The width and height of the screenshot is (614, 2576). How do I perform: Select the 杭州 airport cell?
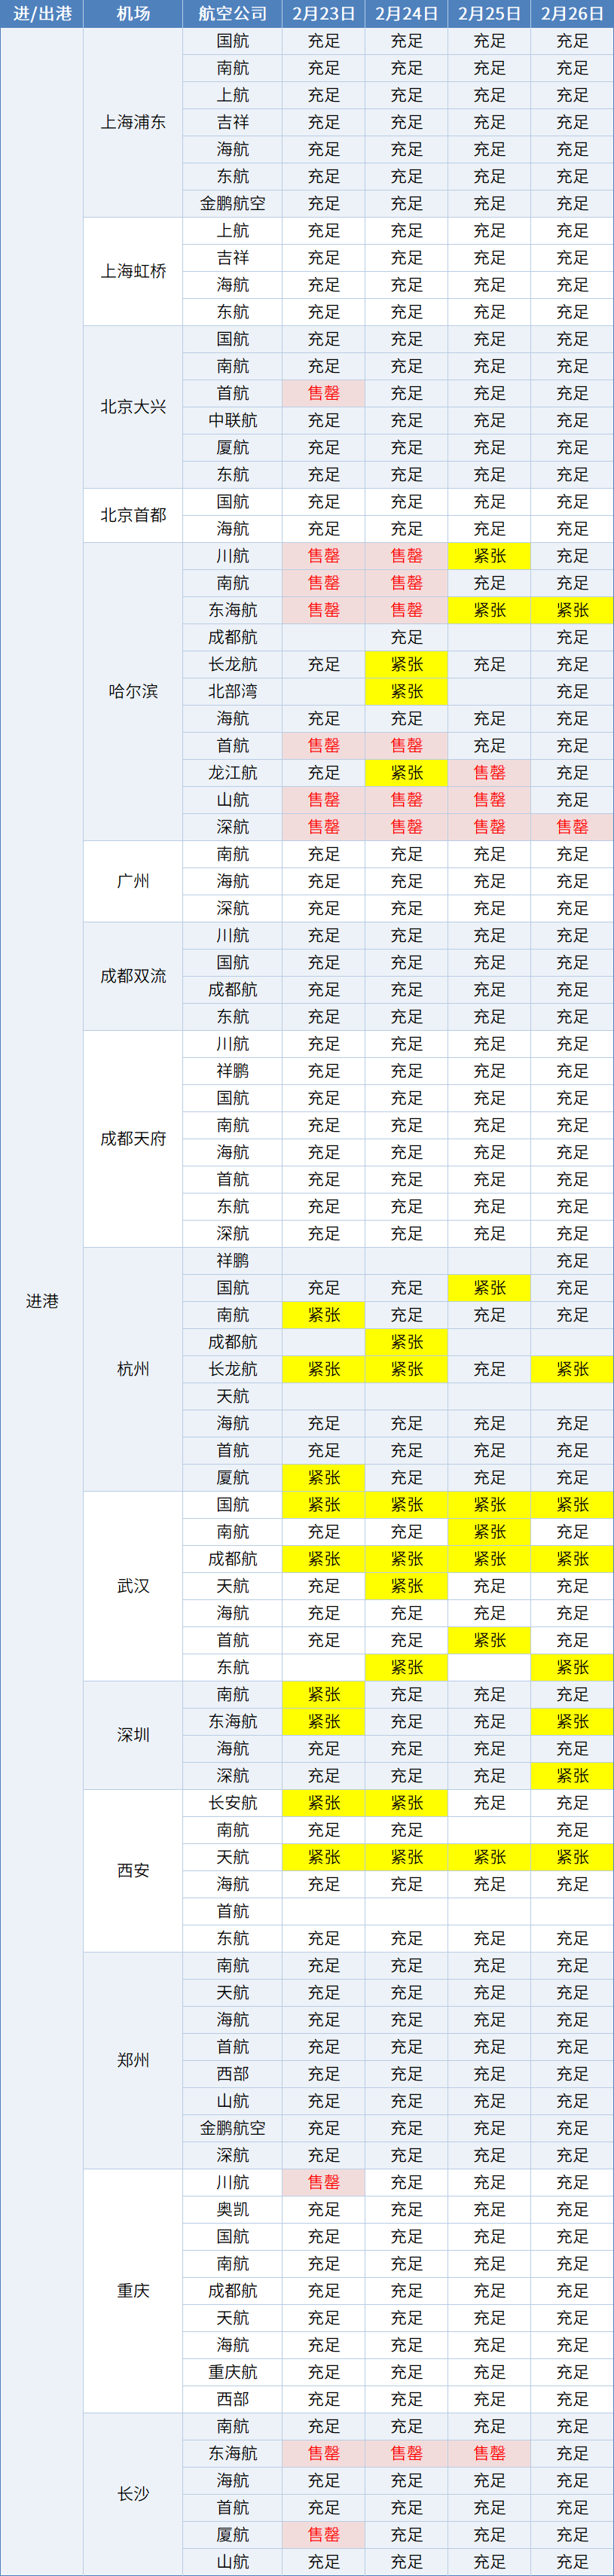(133, 1369)
